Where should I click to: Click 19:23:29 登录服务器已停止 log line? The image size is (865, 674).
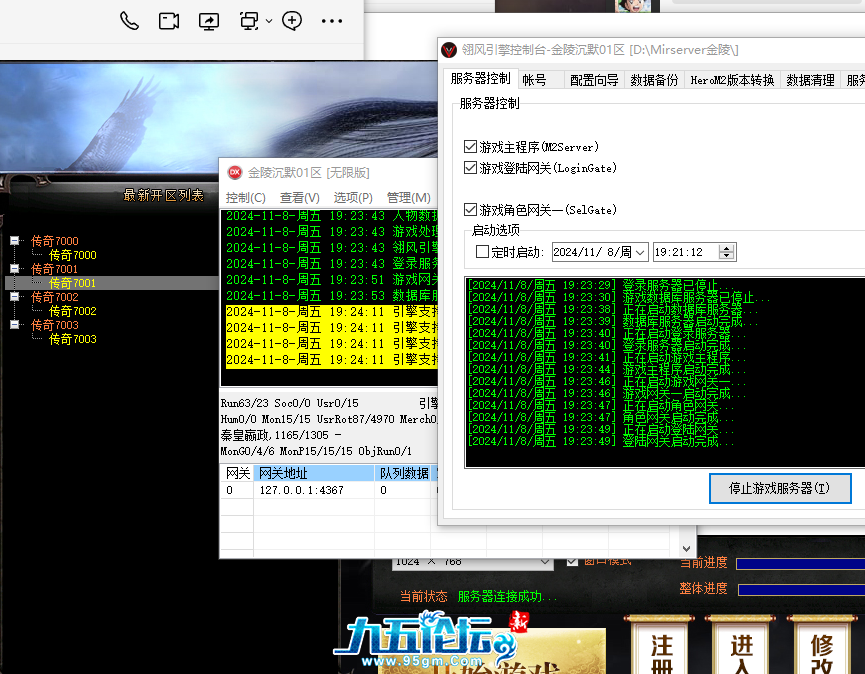point(601,285)
